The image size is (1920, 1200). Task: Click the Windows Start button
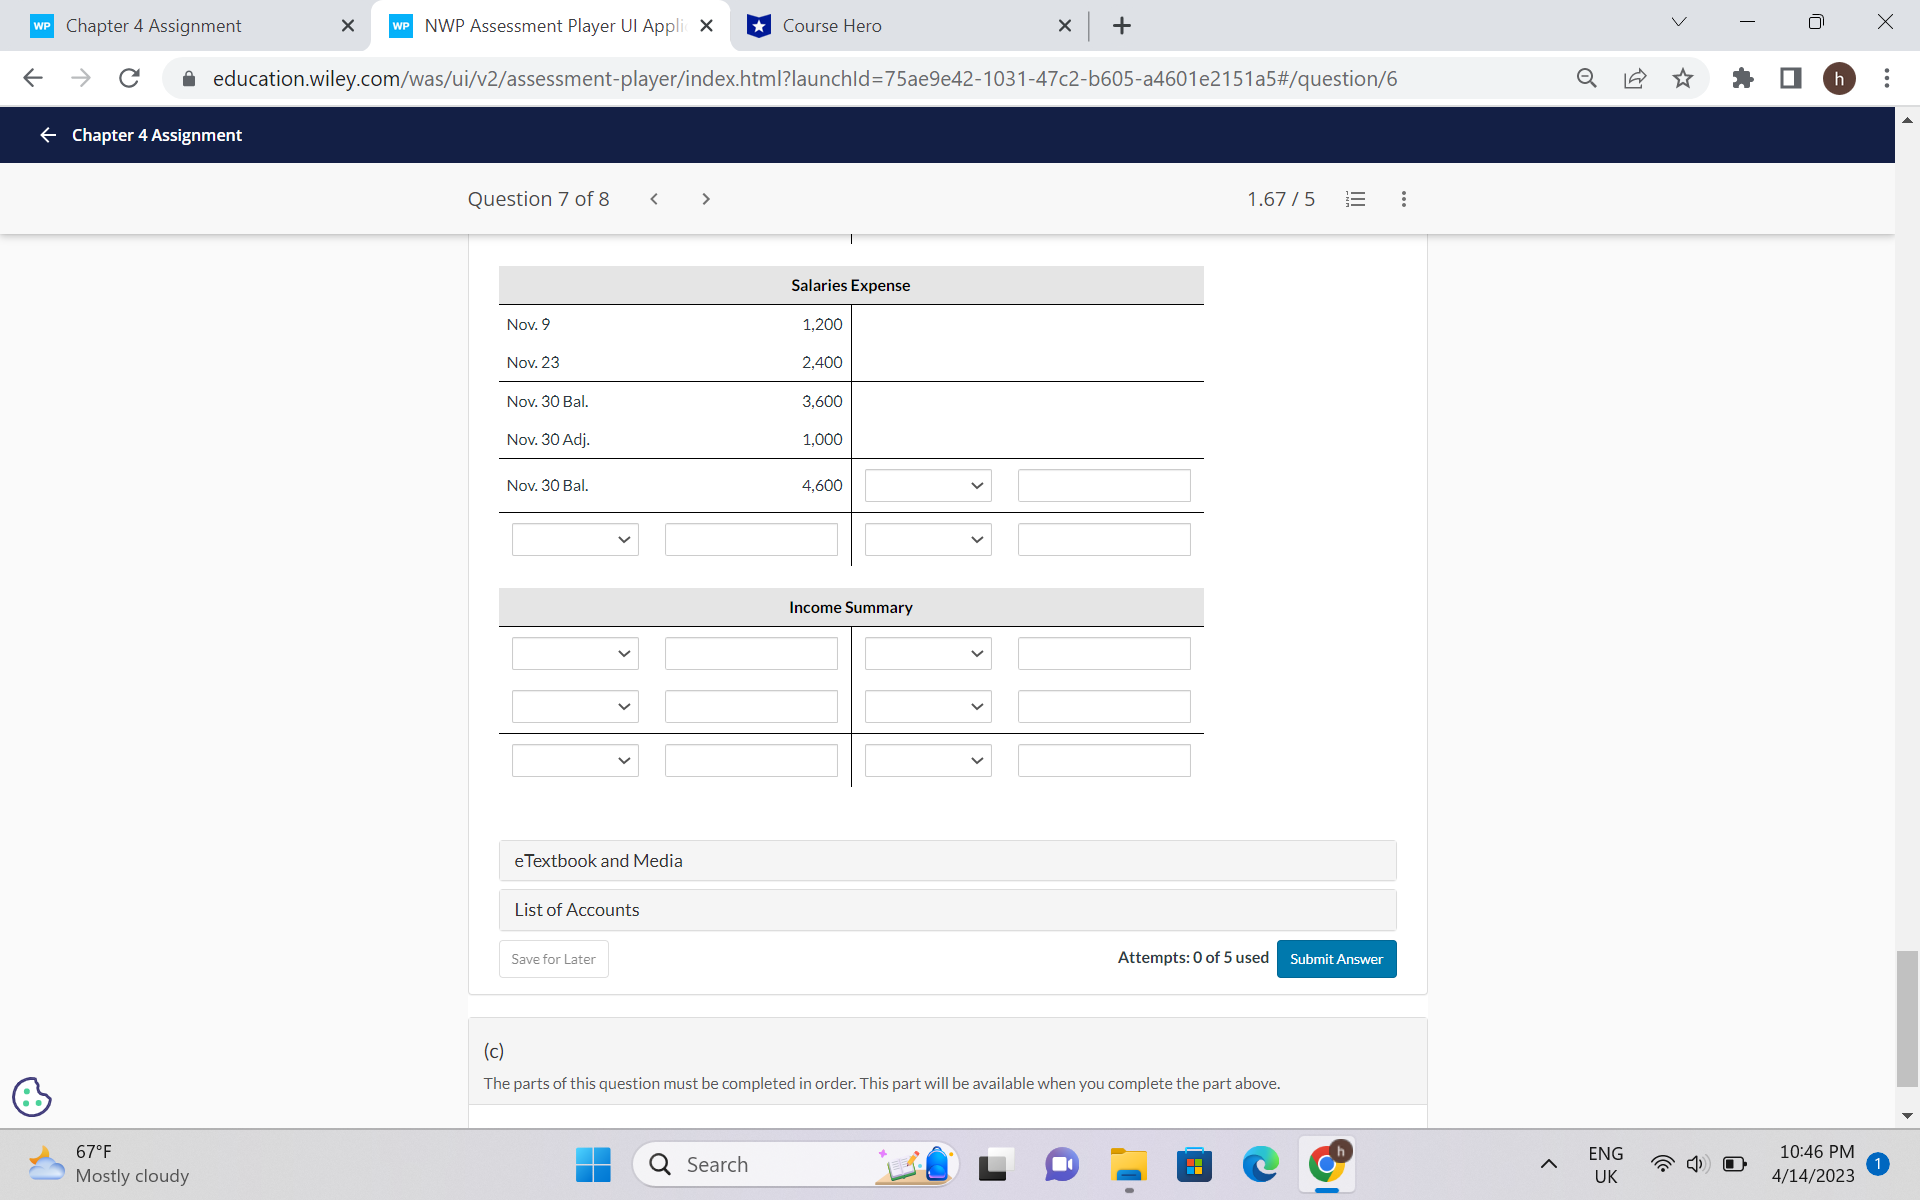pos(592,1164)
